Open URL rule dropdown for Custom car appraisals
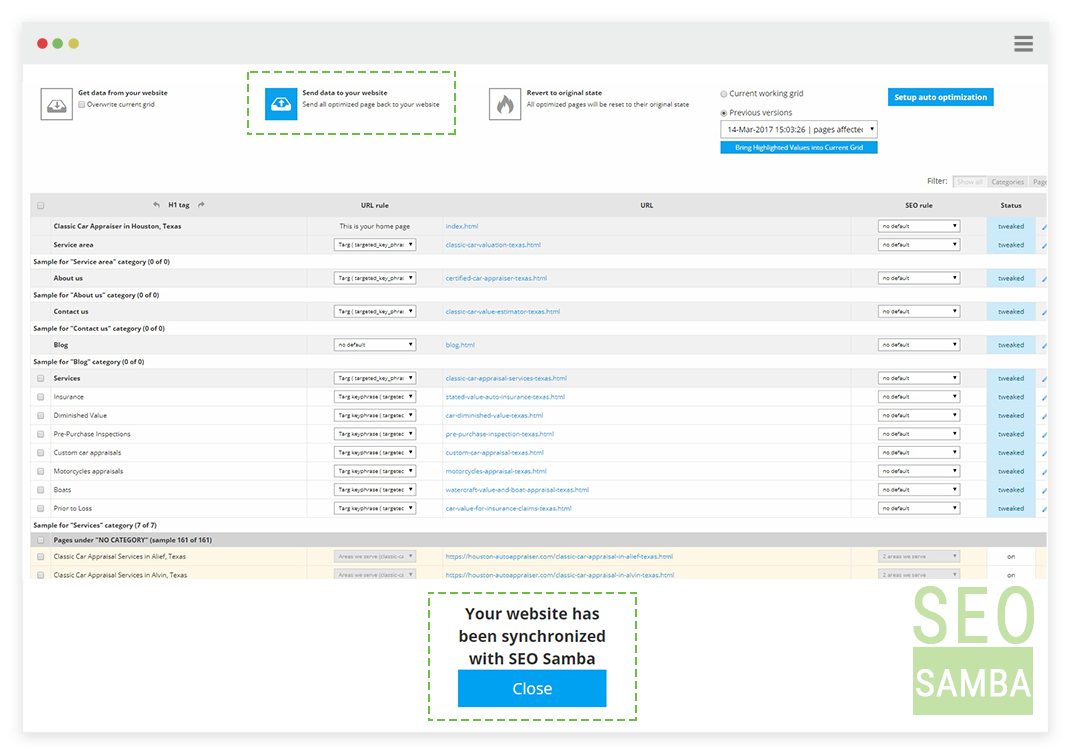The image size is (1070, 756). (x=375, y=452)
